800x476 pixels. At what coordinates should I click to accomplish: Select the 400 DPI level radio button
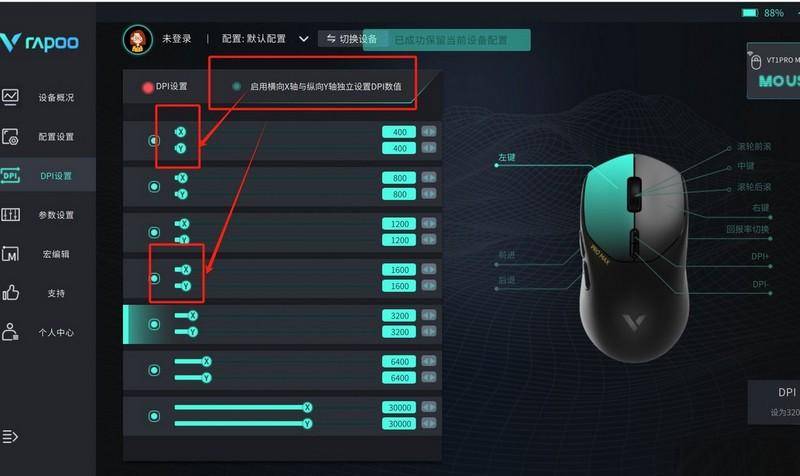[x=154, y=140]
